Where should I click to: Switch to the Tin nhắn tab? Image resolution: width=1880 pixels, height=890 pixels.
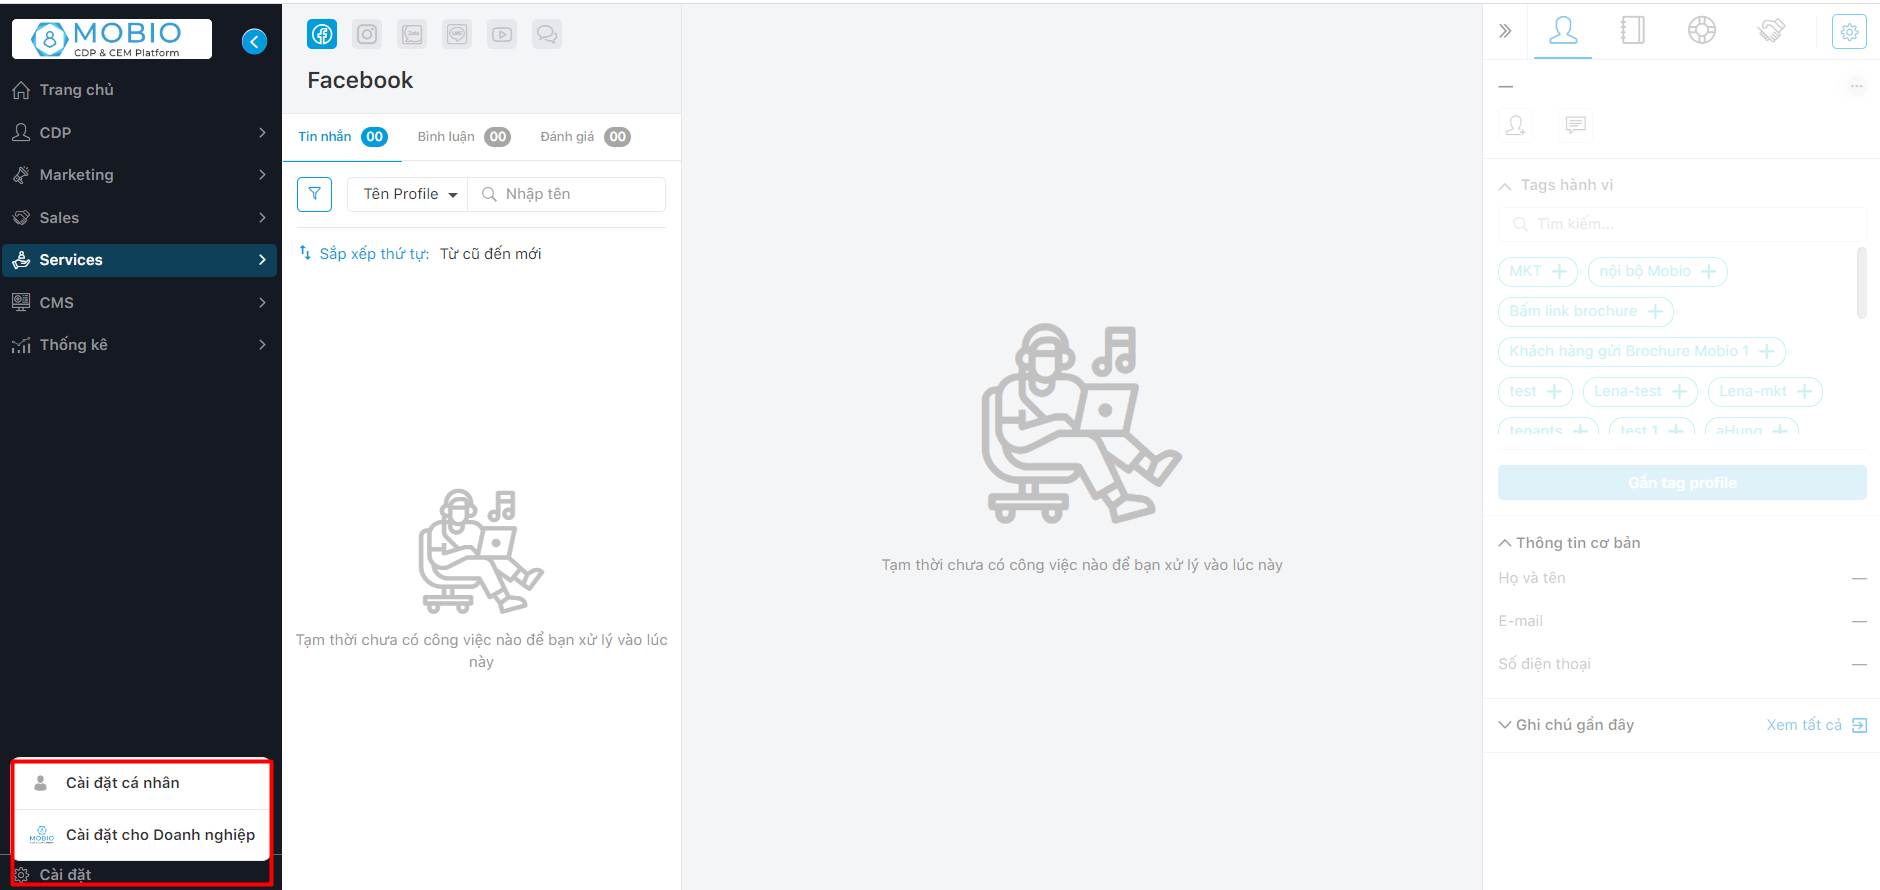click(x=343, y=137)
